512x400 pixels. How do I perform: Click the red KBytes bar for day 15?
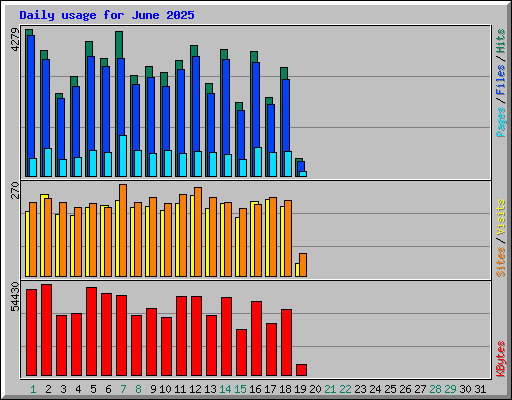coord(241,353)
